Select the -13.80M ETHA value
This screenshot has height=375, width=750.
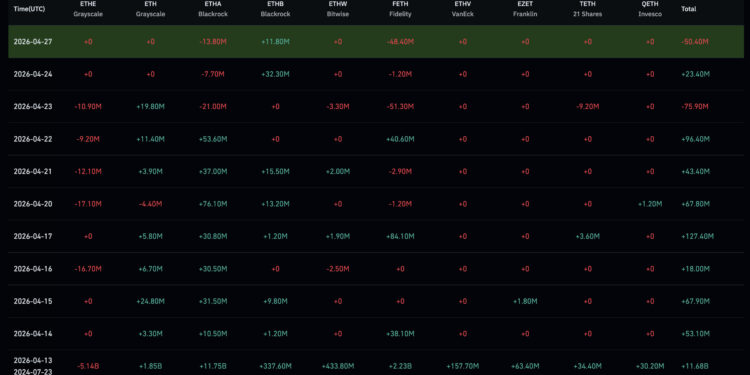click(x=213, y=42)
